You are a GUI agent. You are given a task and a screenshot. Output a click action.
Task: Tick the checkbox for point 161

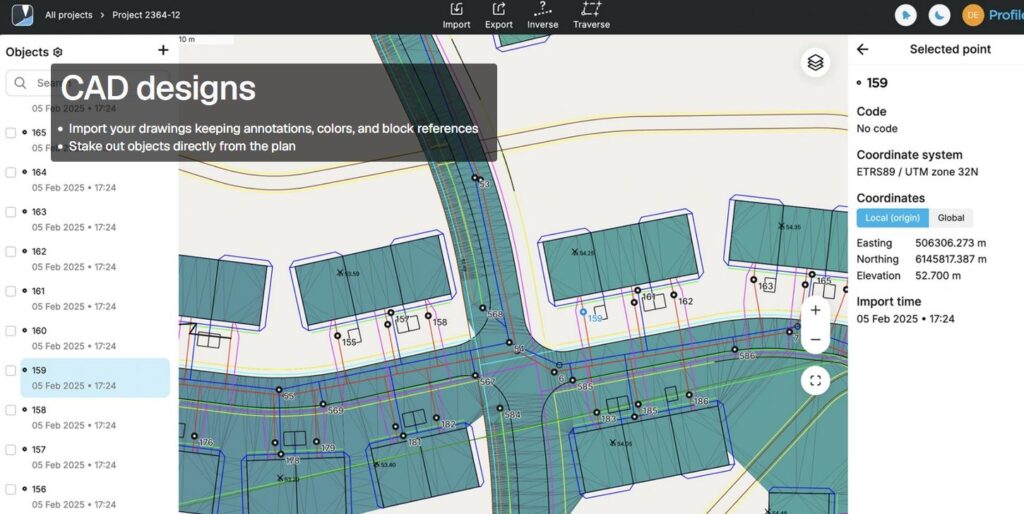coord(11,291)
